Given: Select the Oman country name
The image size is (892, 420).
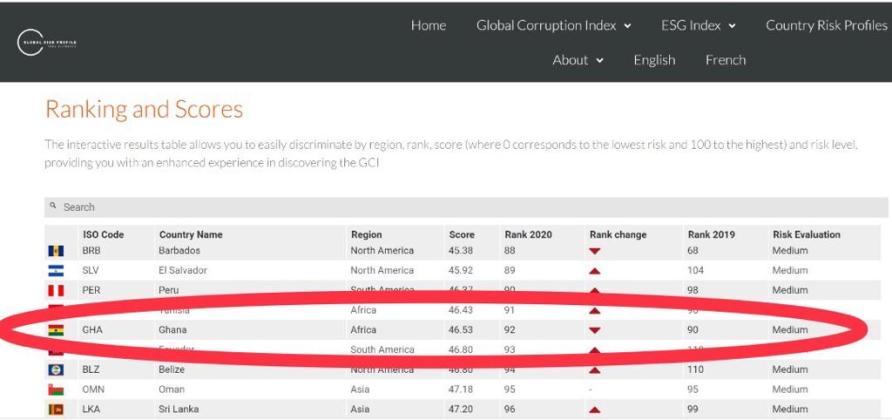Looking at the screenshot, I should [x=171, y=390].
